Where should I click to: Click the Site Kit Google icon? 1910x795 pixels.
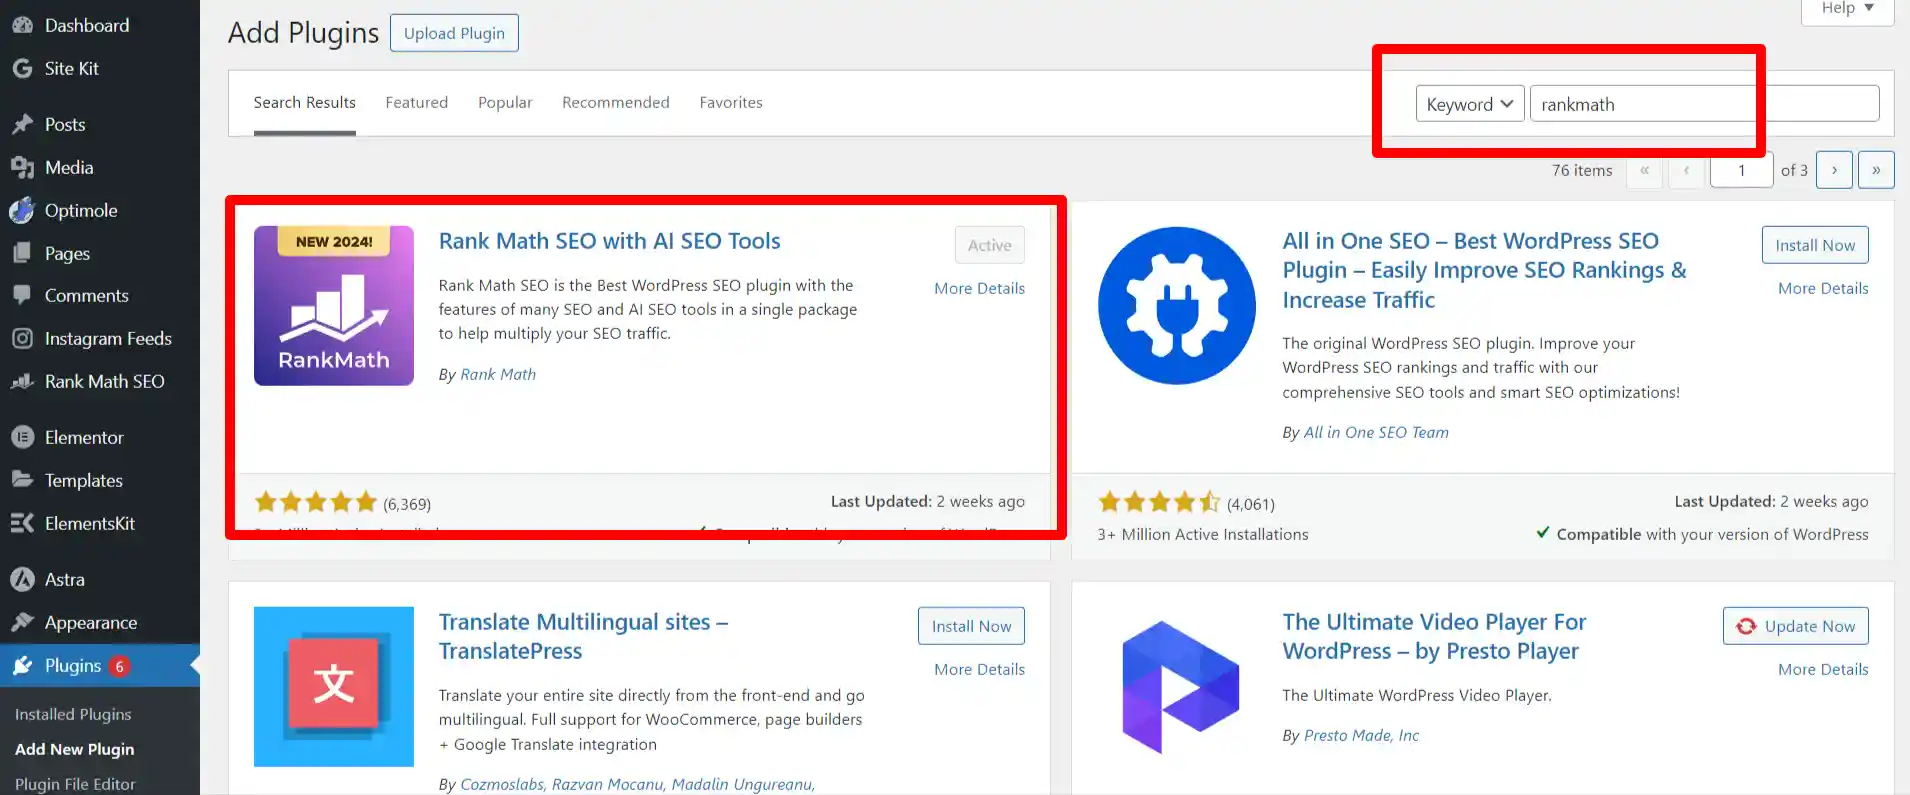(22, 69)
